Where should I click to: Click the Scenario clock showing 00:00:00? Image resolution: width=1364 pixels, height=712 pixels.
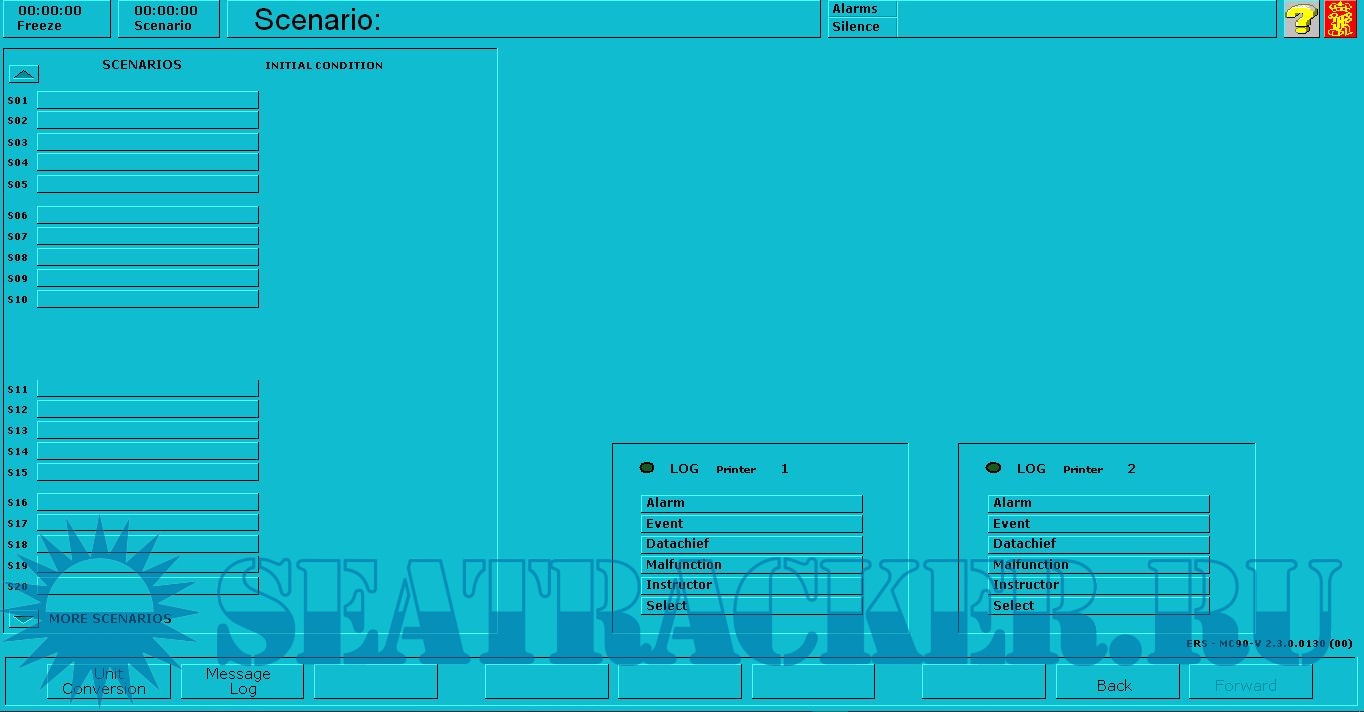(x=167, y=19)
